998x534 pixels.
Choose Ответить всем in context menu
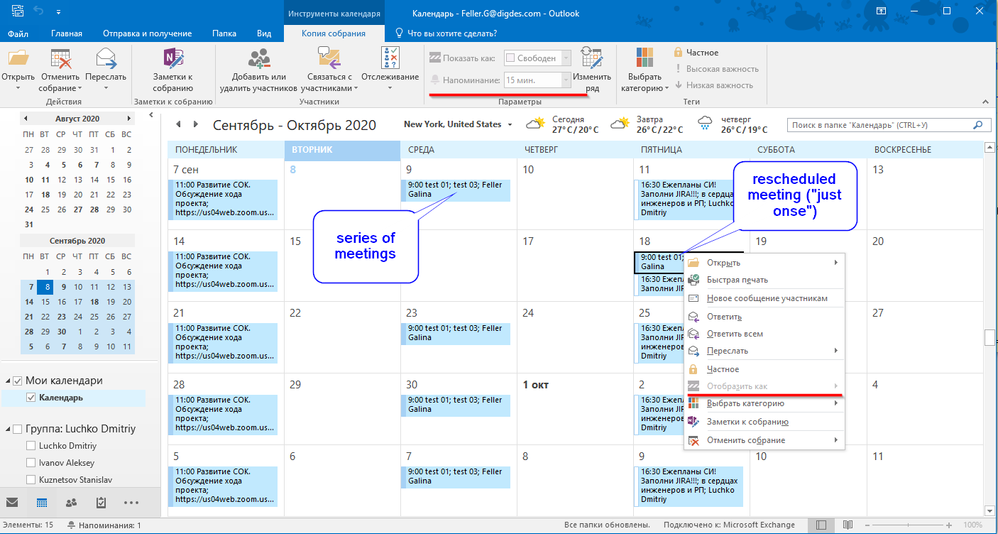764,334
